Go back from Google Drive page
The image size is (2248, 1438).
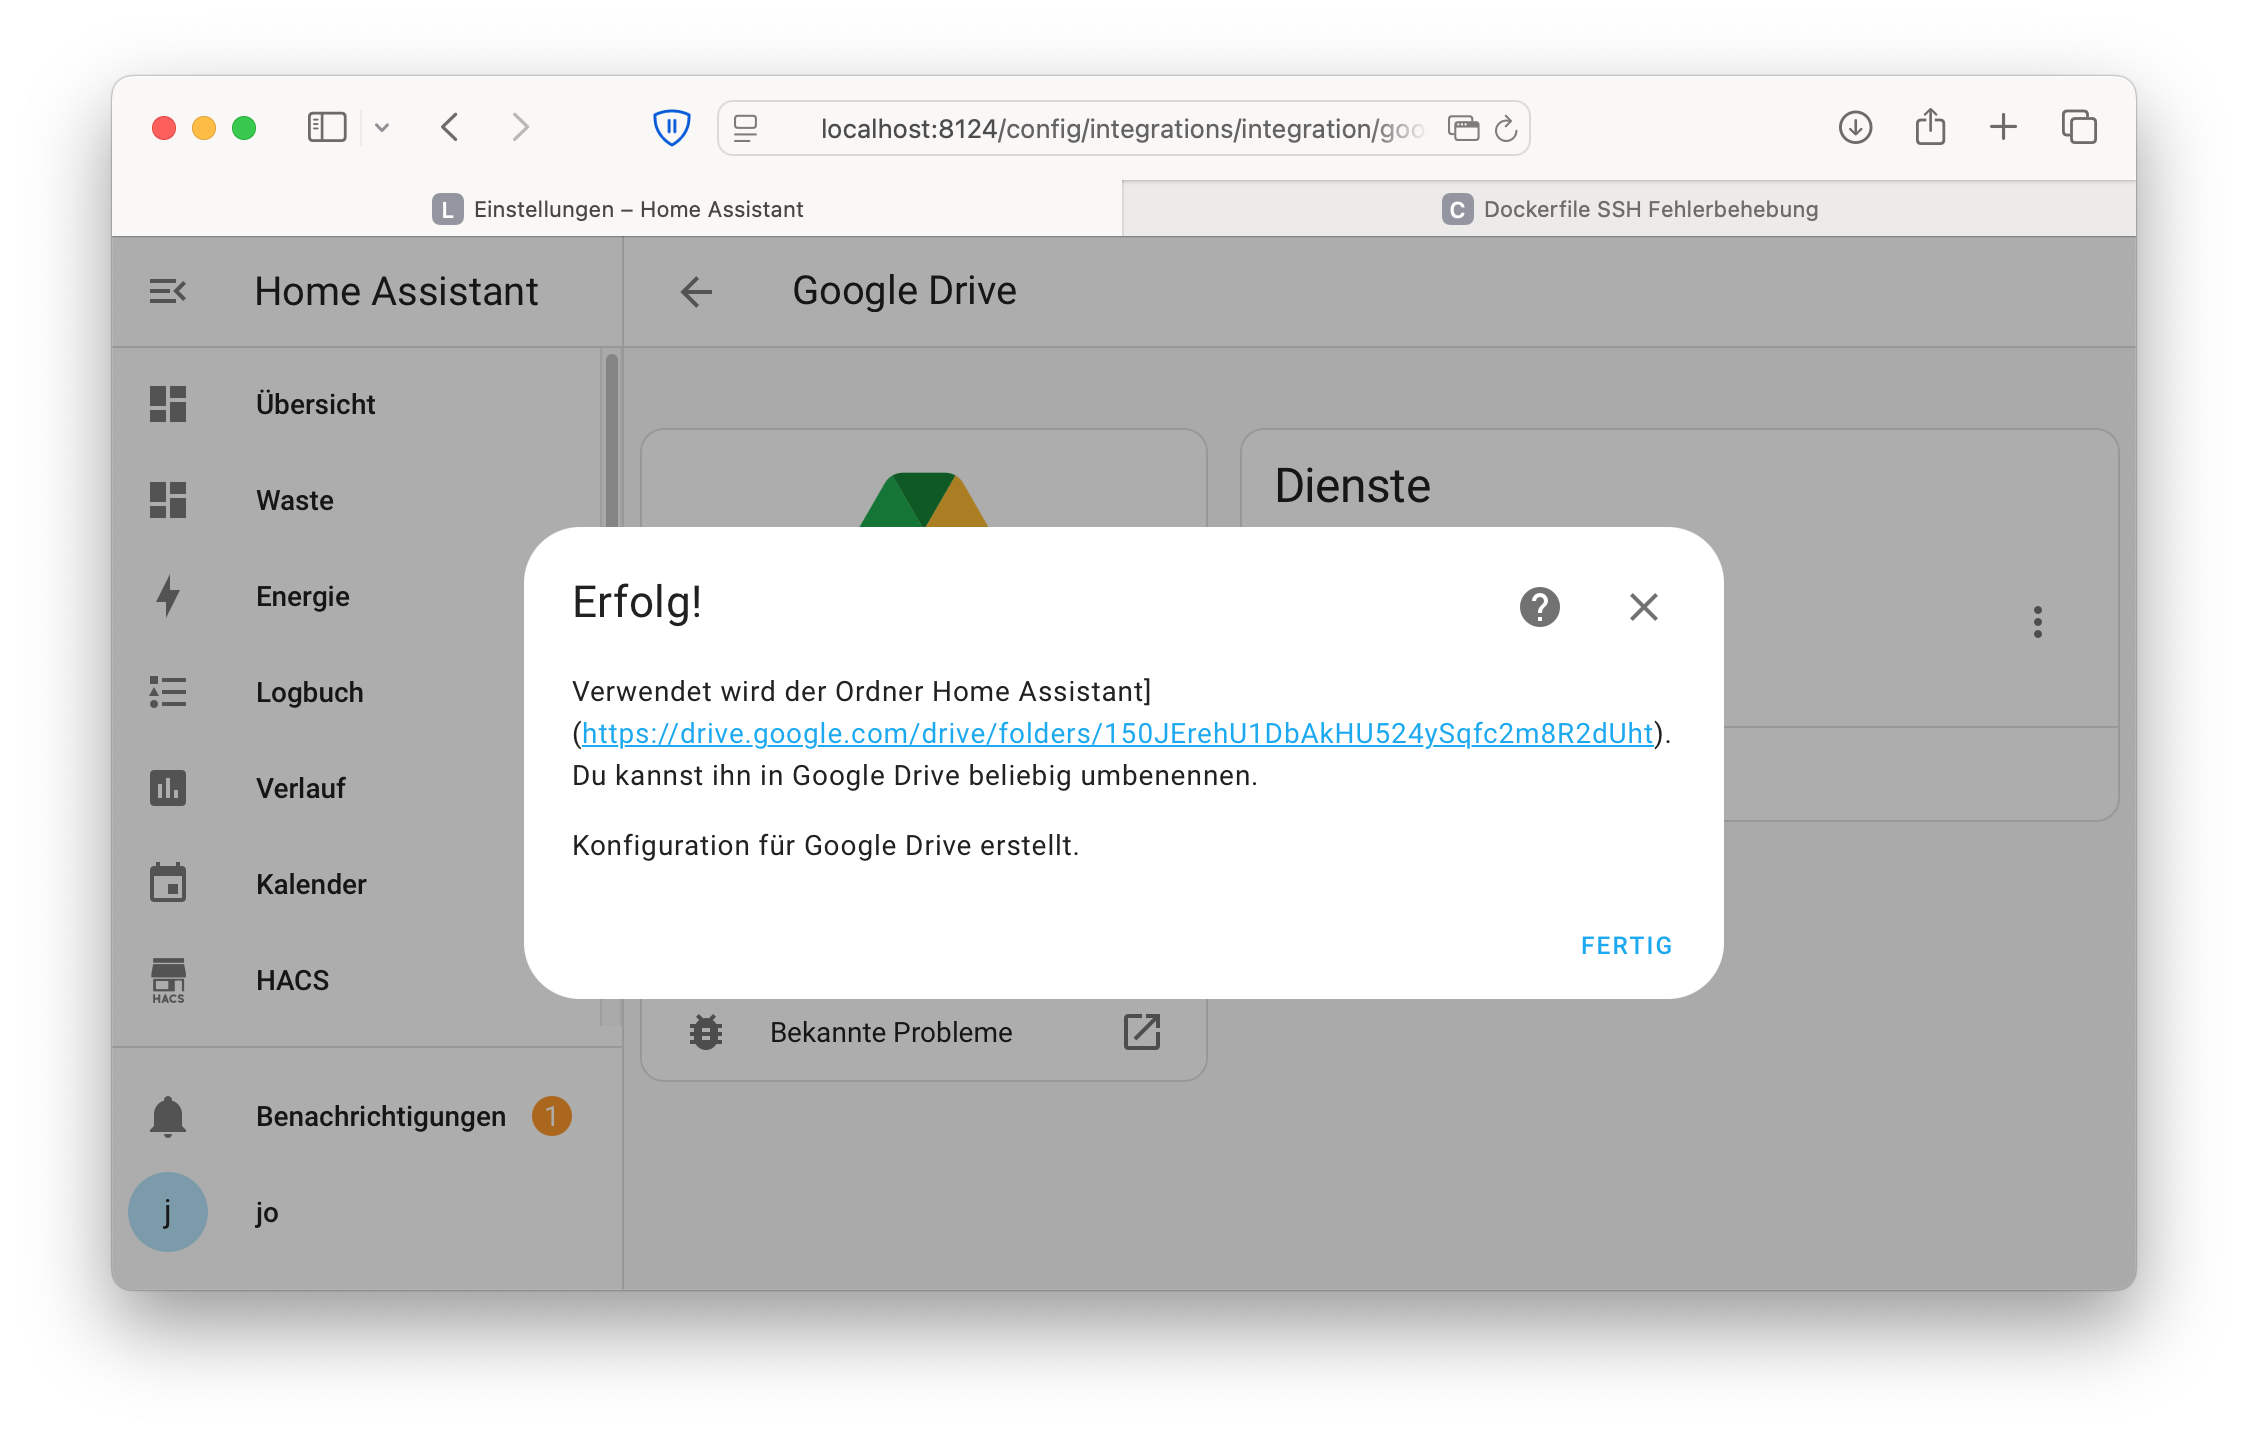pos(696,292)
